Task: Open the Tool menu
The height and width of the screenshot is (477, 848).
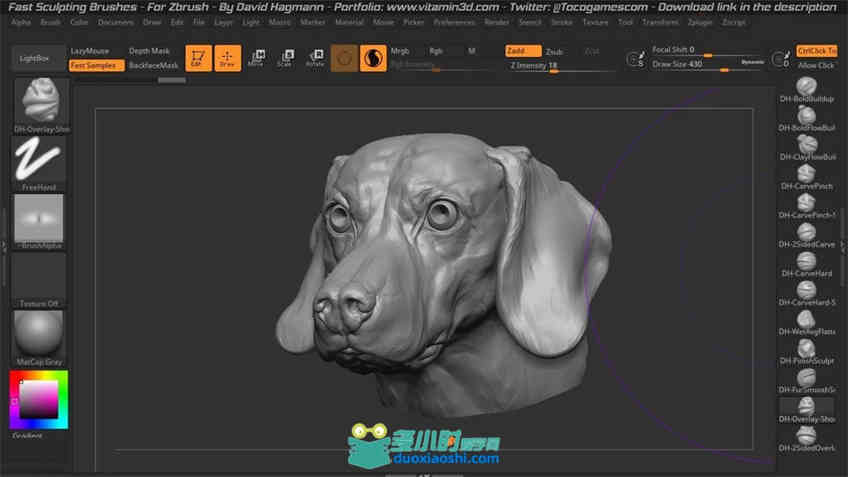Action: [x=625, y=23]
